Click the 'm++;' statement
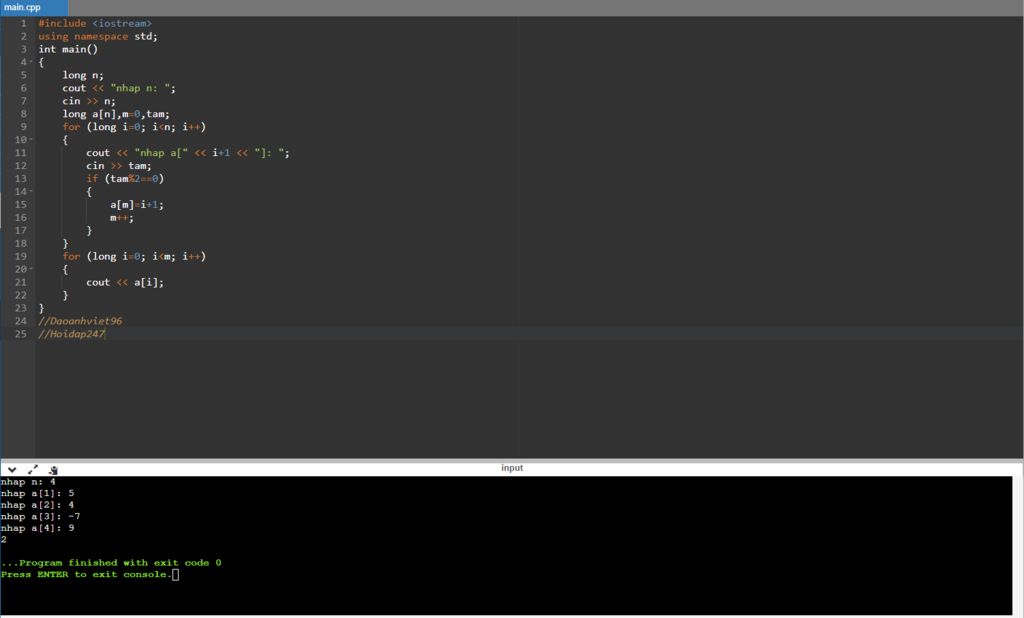This screenshot has height=618, width=1024. click(x=121, y=218)
